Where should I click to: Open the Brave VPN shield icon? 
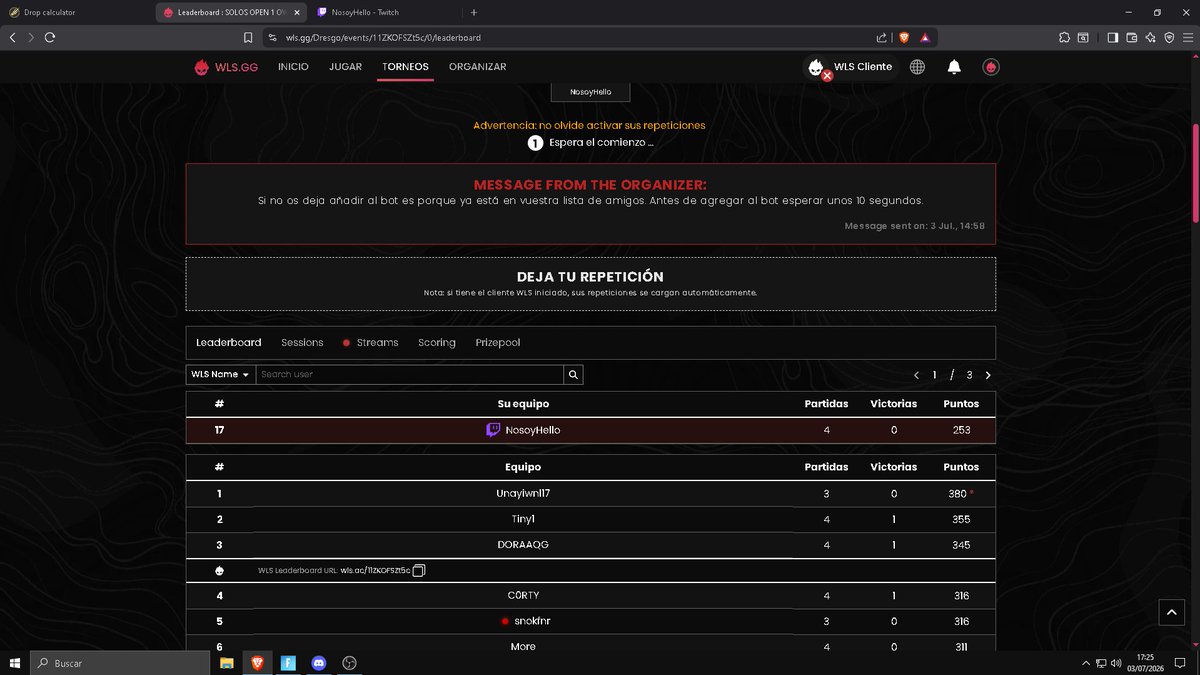pos(1169,37)
